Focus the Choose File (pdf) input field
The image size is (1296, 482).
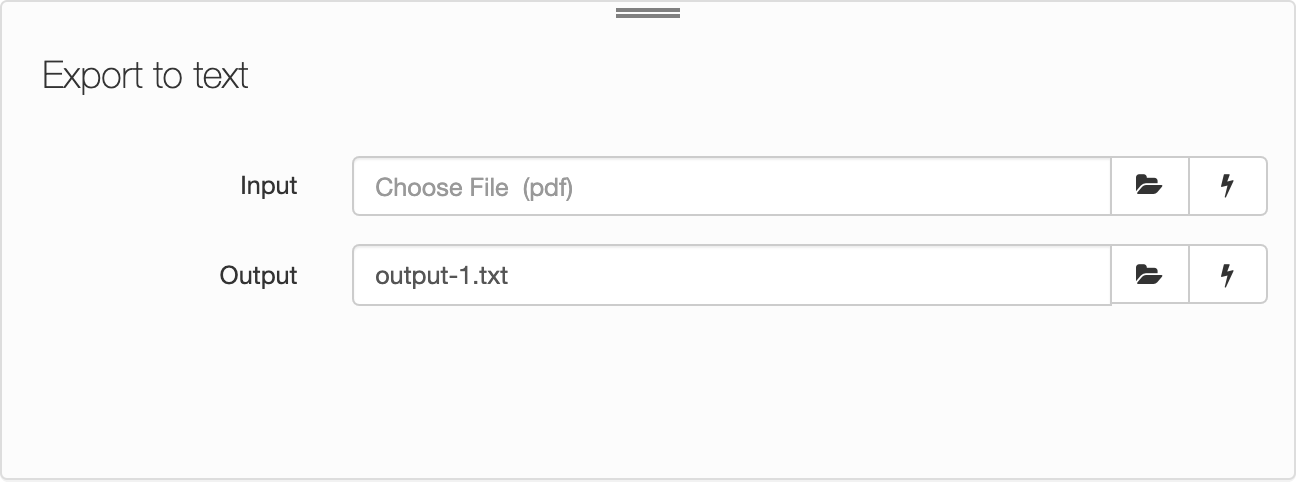pyautogui.click(x=732, y=186)
